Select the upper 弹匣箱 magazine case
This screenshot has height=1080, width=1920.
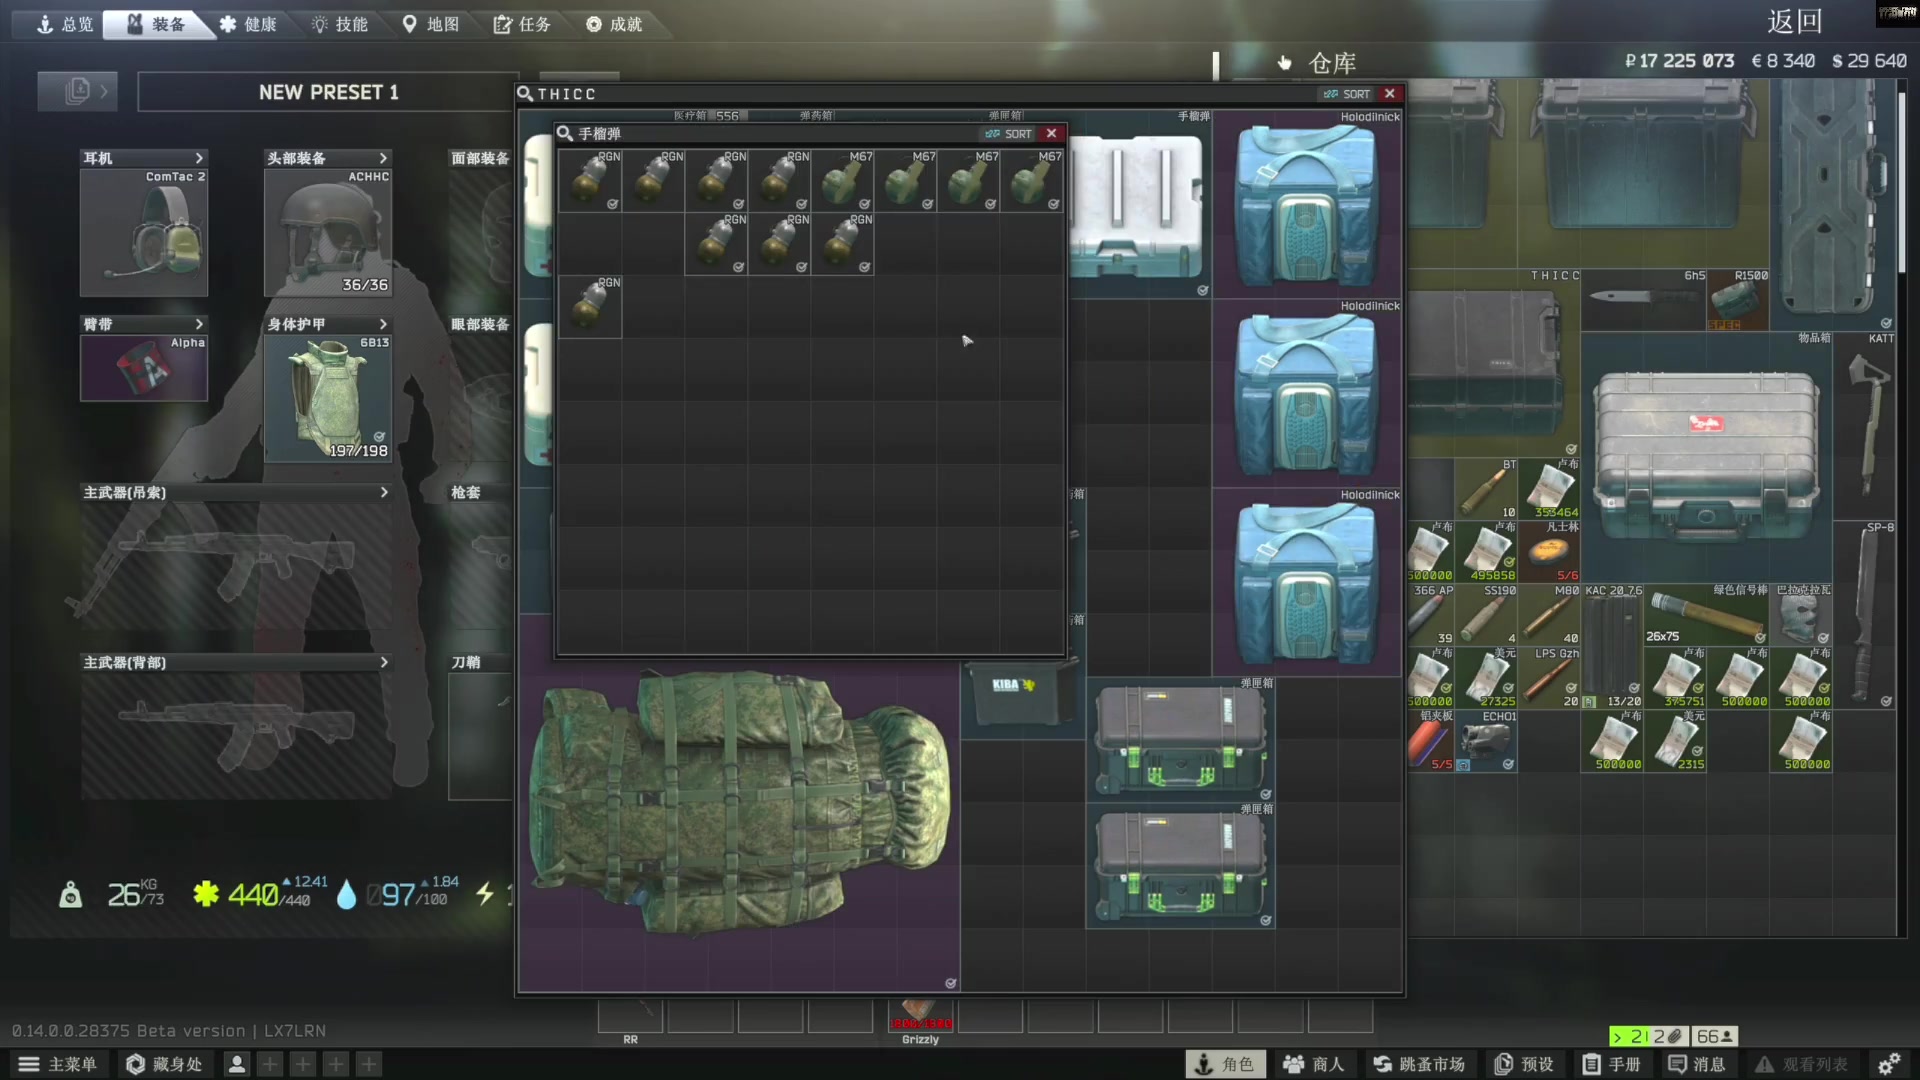click(x=1181, y=739)
